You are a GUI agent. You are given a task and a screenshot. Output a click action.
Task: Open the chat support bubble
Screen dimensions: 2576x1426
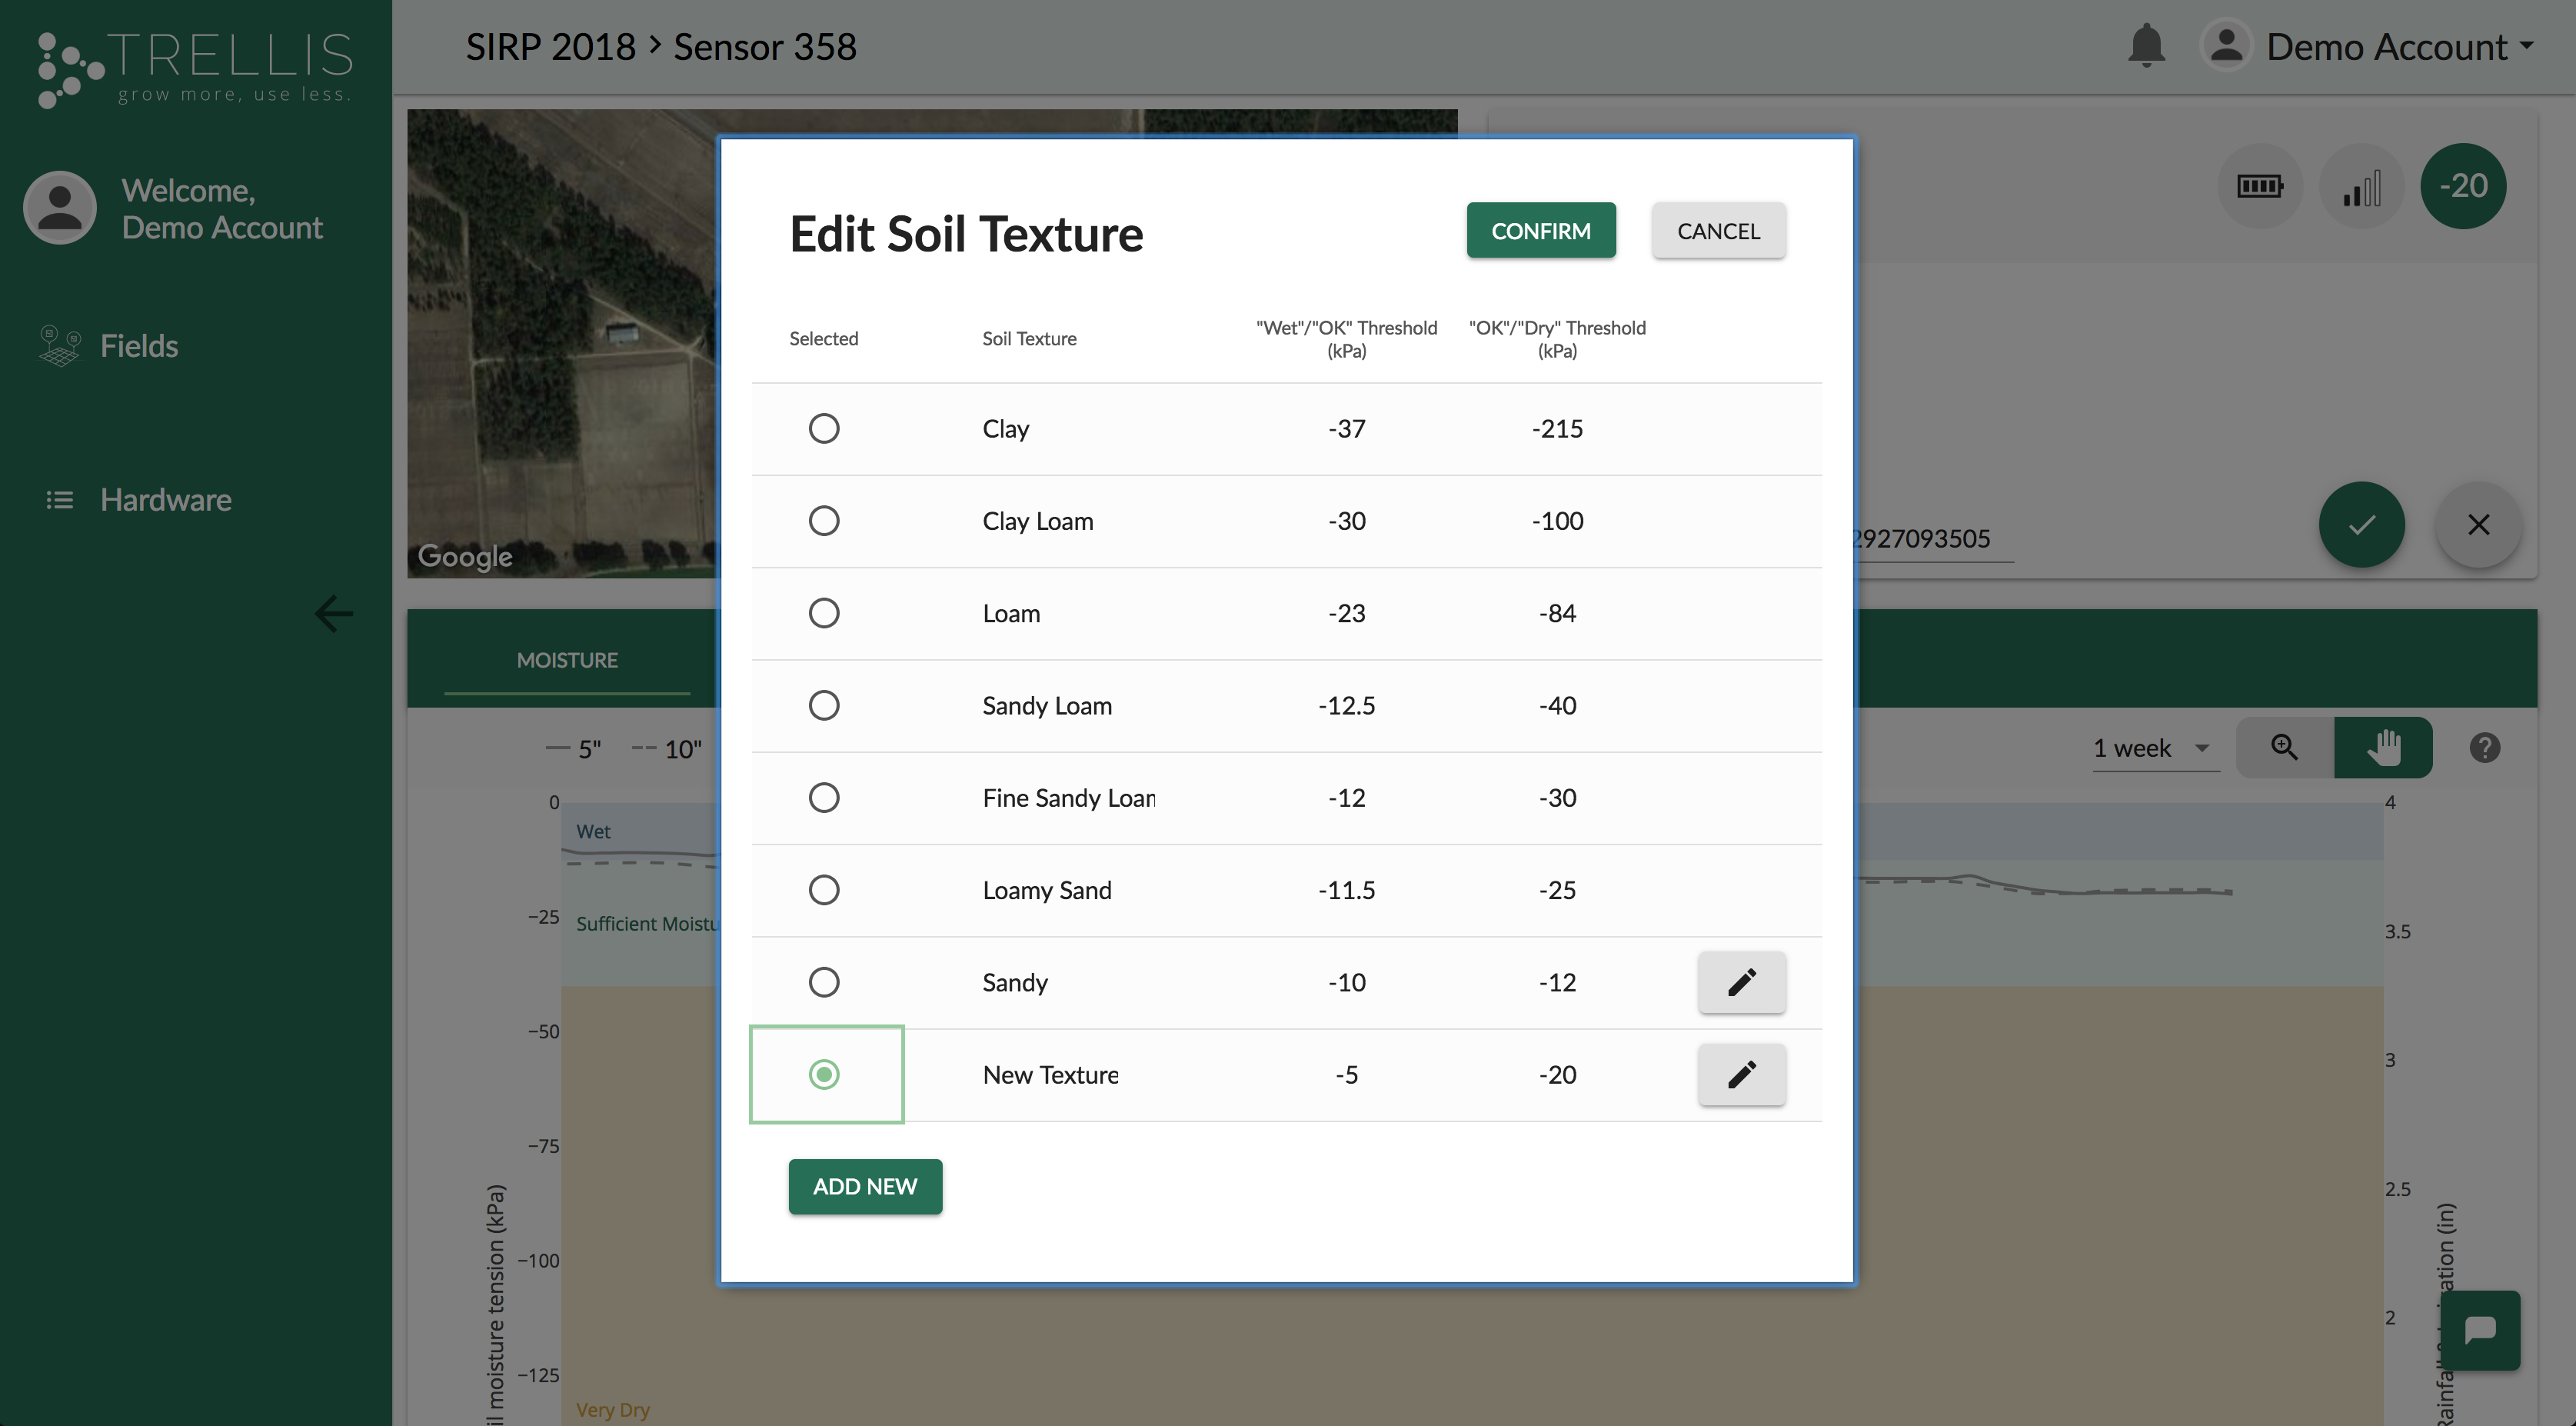tap(2479, 1330)
